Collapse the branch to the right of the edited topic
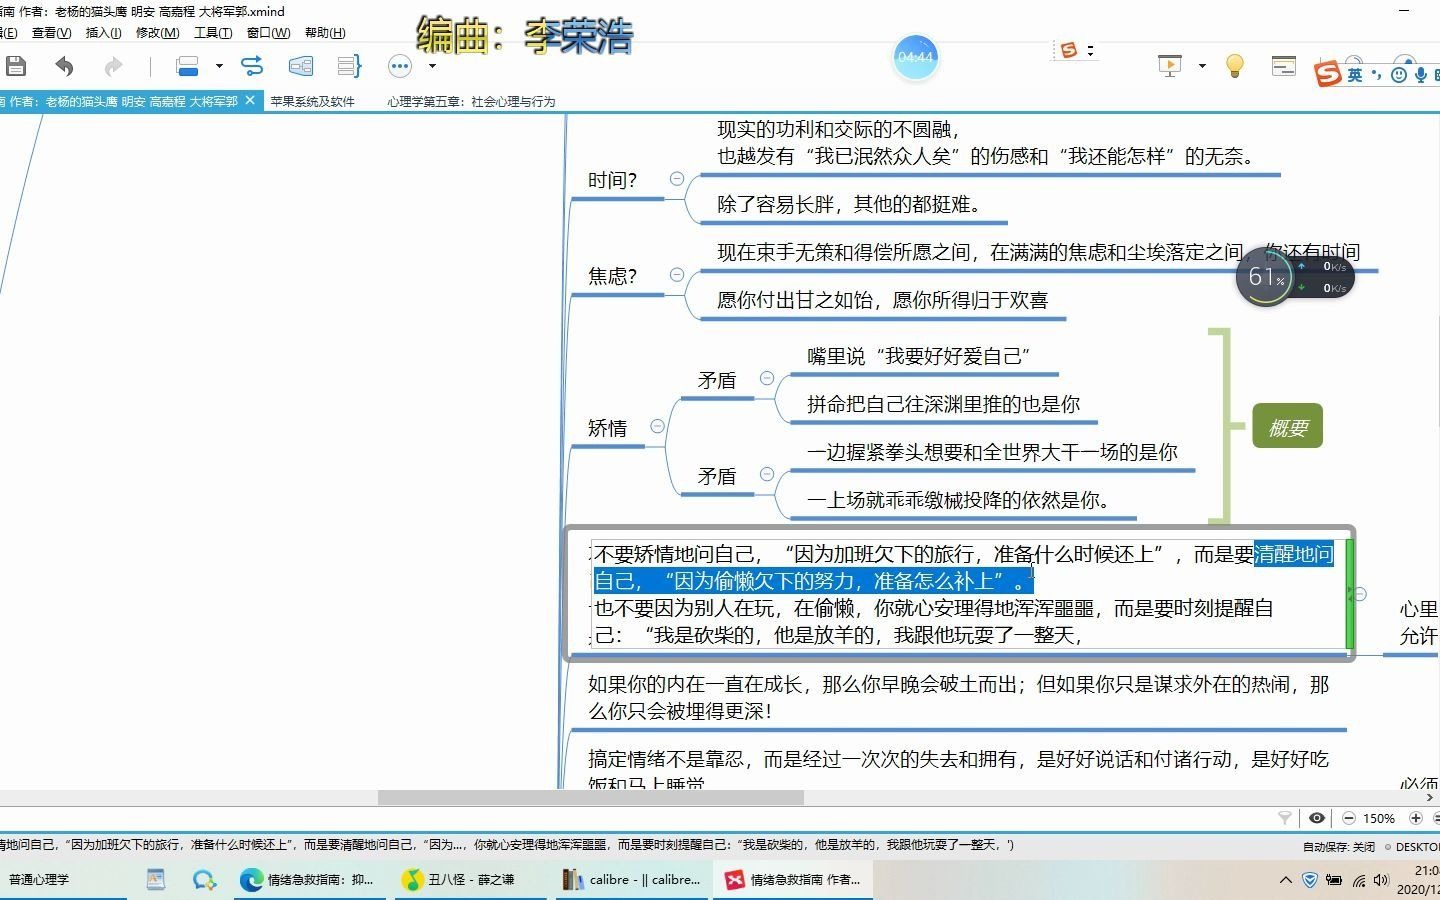Viewport: 1440px width, 900px height. coord(1360,594)
